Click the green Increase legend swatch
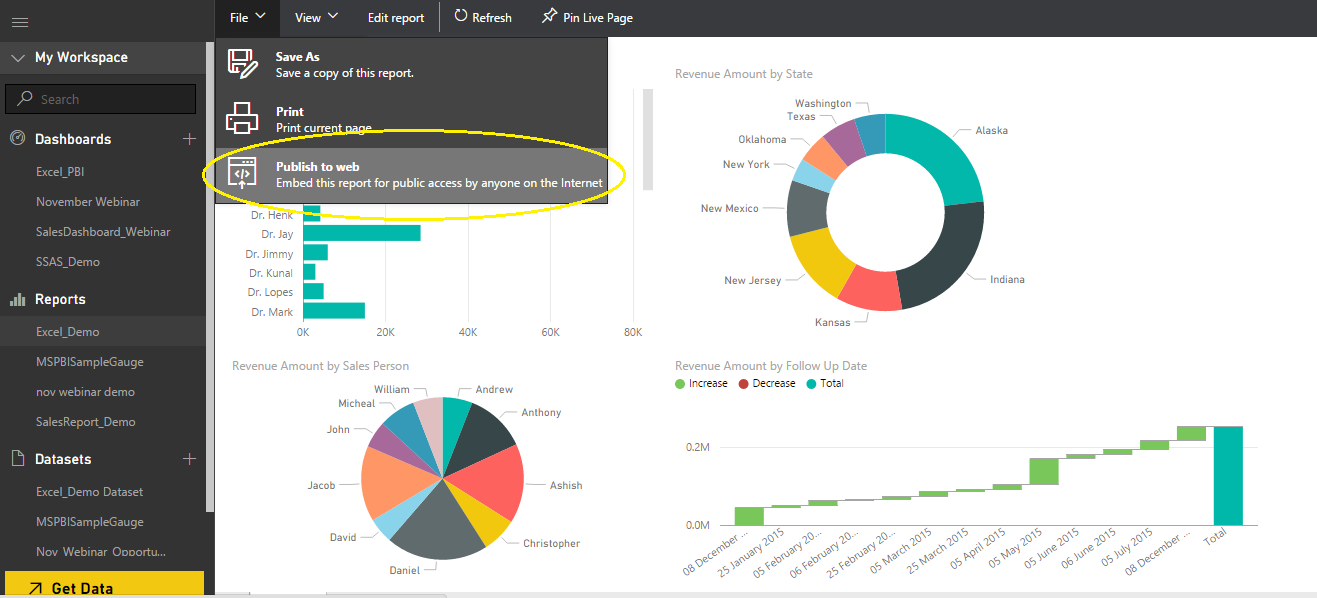 click(680, 383)
